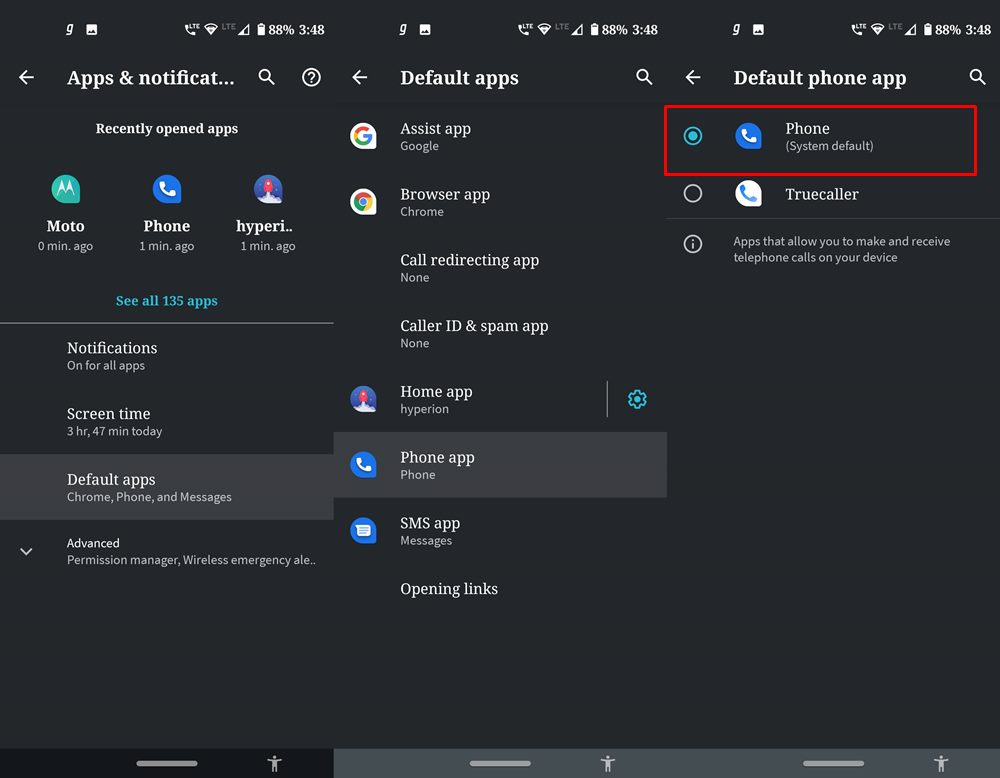Open Home app settings gear
1000x778 pixels.
(x=637, y=399)
